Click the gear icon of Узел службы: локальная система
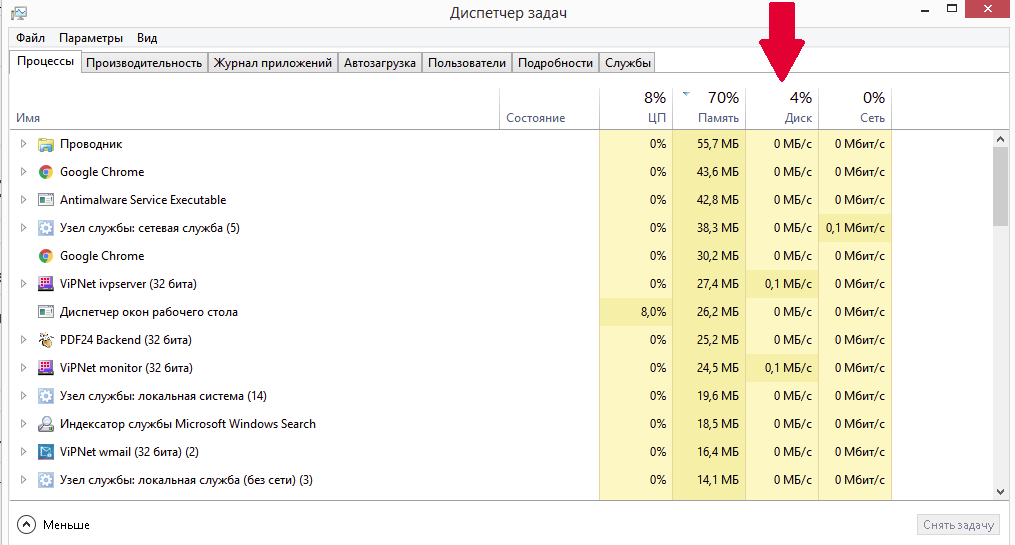The image size is (1015, 545). pos(45,396)
